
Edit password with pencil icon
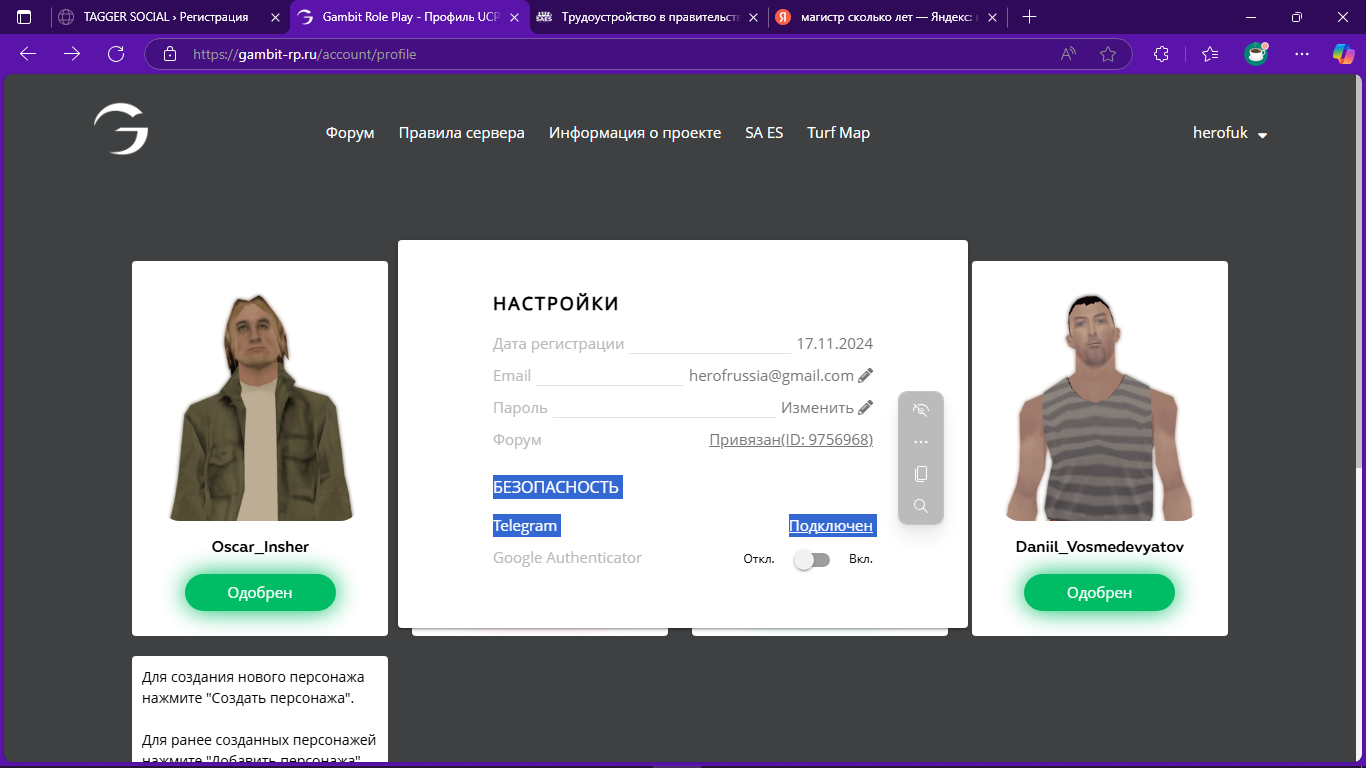(866, 407)
